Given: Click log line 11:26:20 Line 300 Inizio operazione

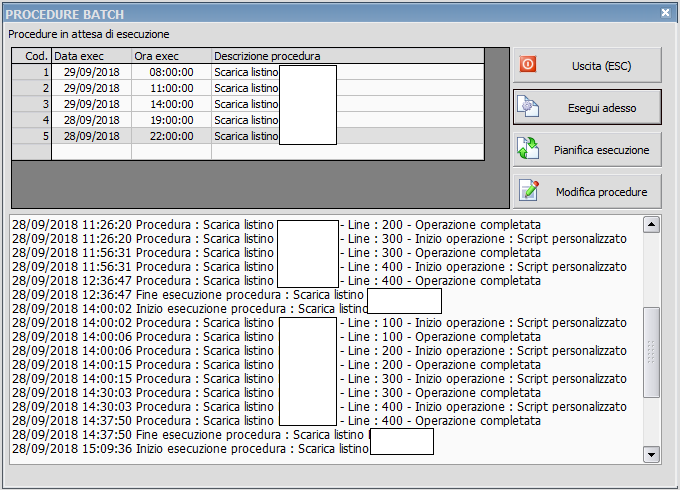Looking at the screenshot, I should tap(319, 238).
